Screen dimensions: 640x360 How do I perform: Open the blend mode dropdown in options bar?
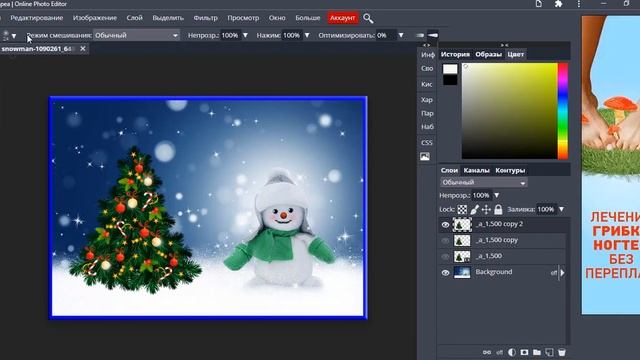coord(136,36)
